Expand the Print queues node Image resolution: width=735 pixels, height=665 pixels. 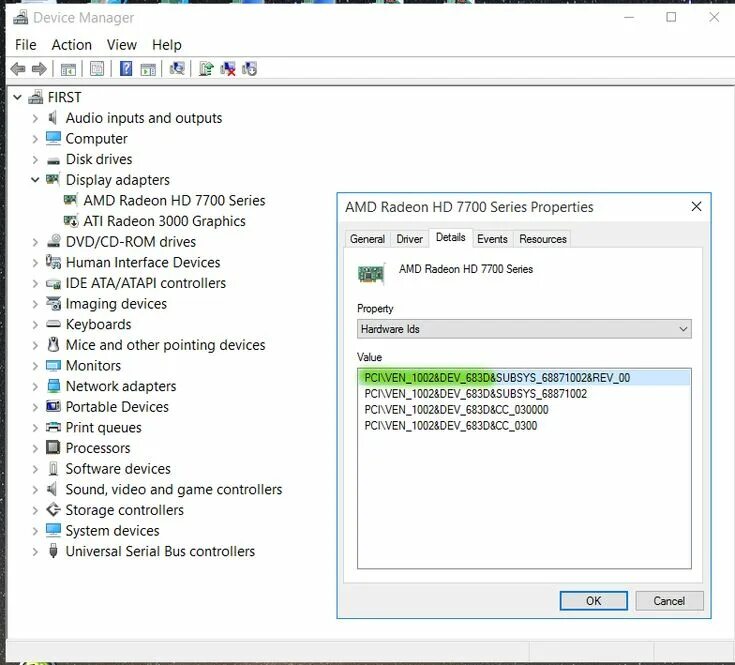(35, 427)
